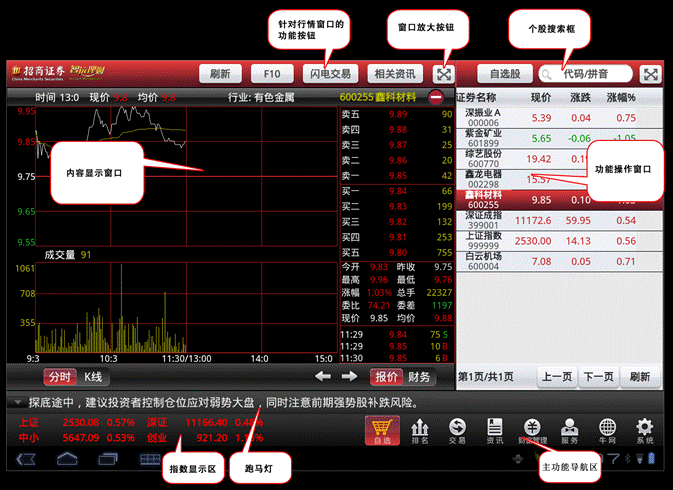
Task: Open the 资讯 news document icon
Action: [494, 431]
